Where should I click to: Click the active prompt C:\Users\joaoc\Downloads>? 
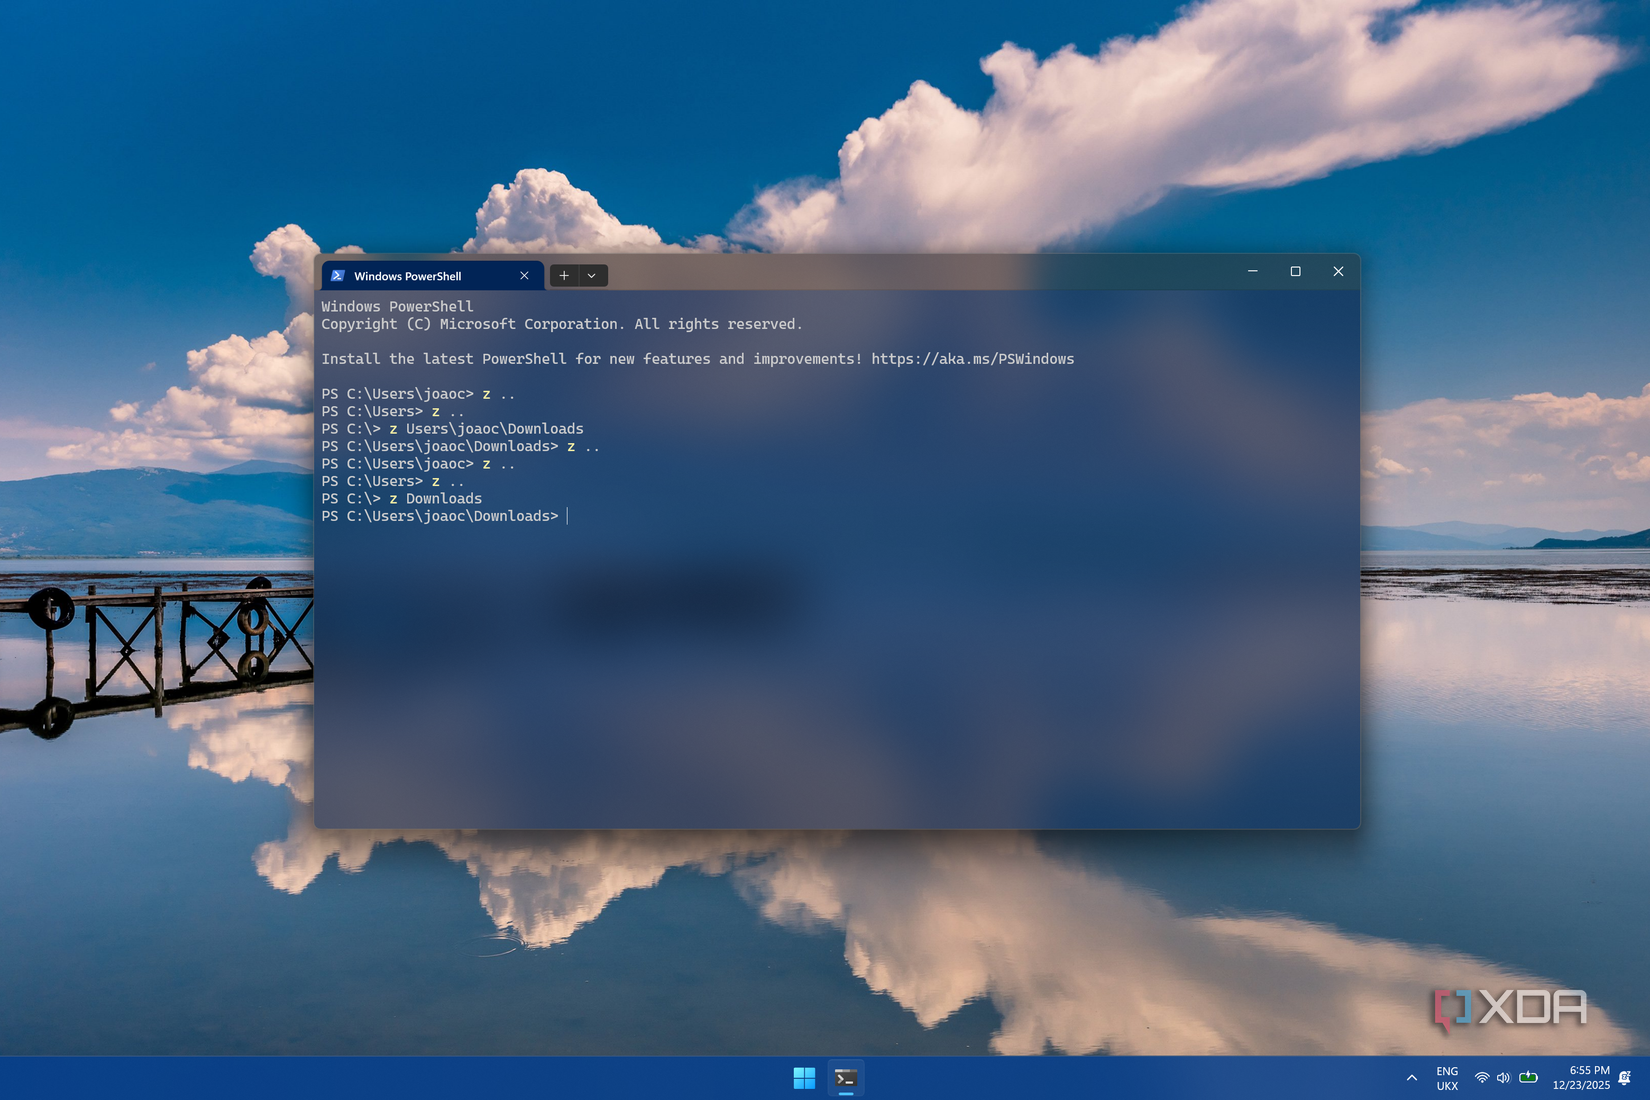(x=440, y=516)
